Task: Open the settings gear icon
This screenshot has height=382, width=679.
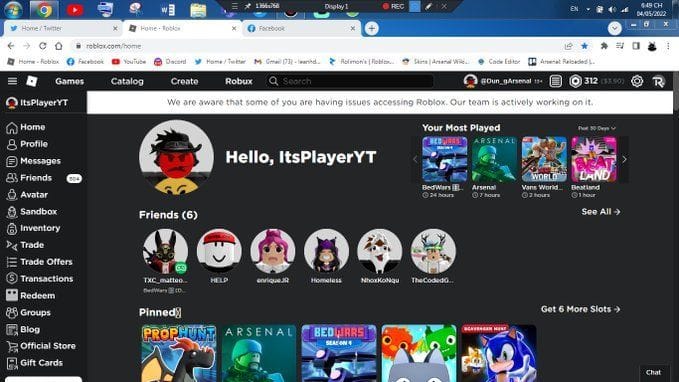Action: point(637,81)
